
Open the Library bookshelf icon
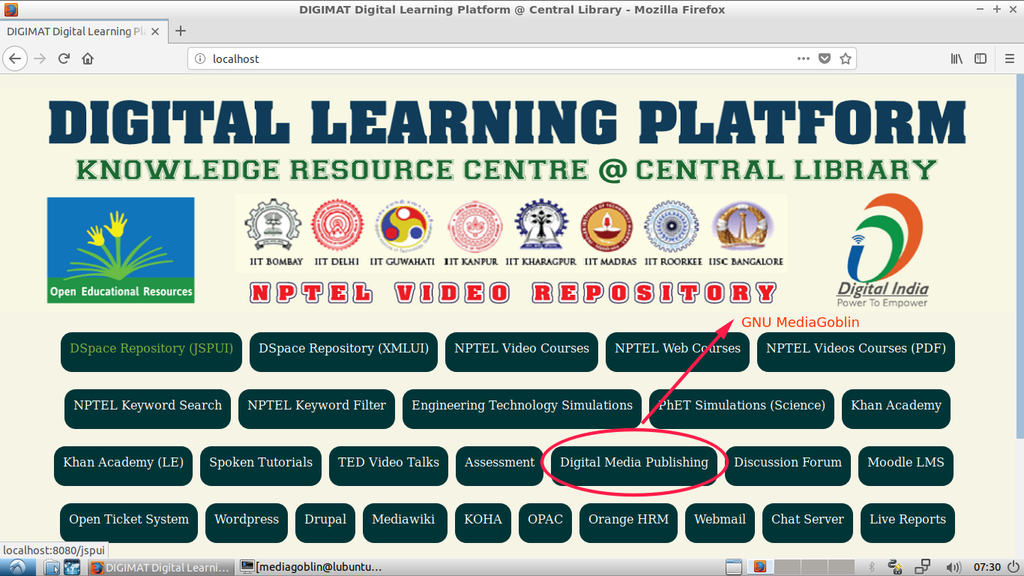(x=957, y=59)
